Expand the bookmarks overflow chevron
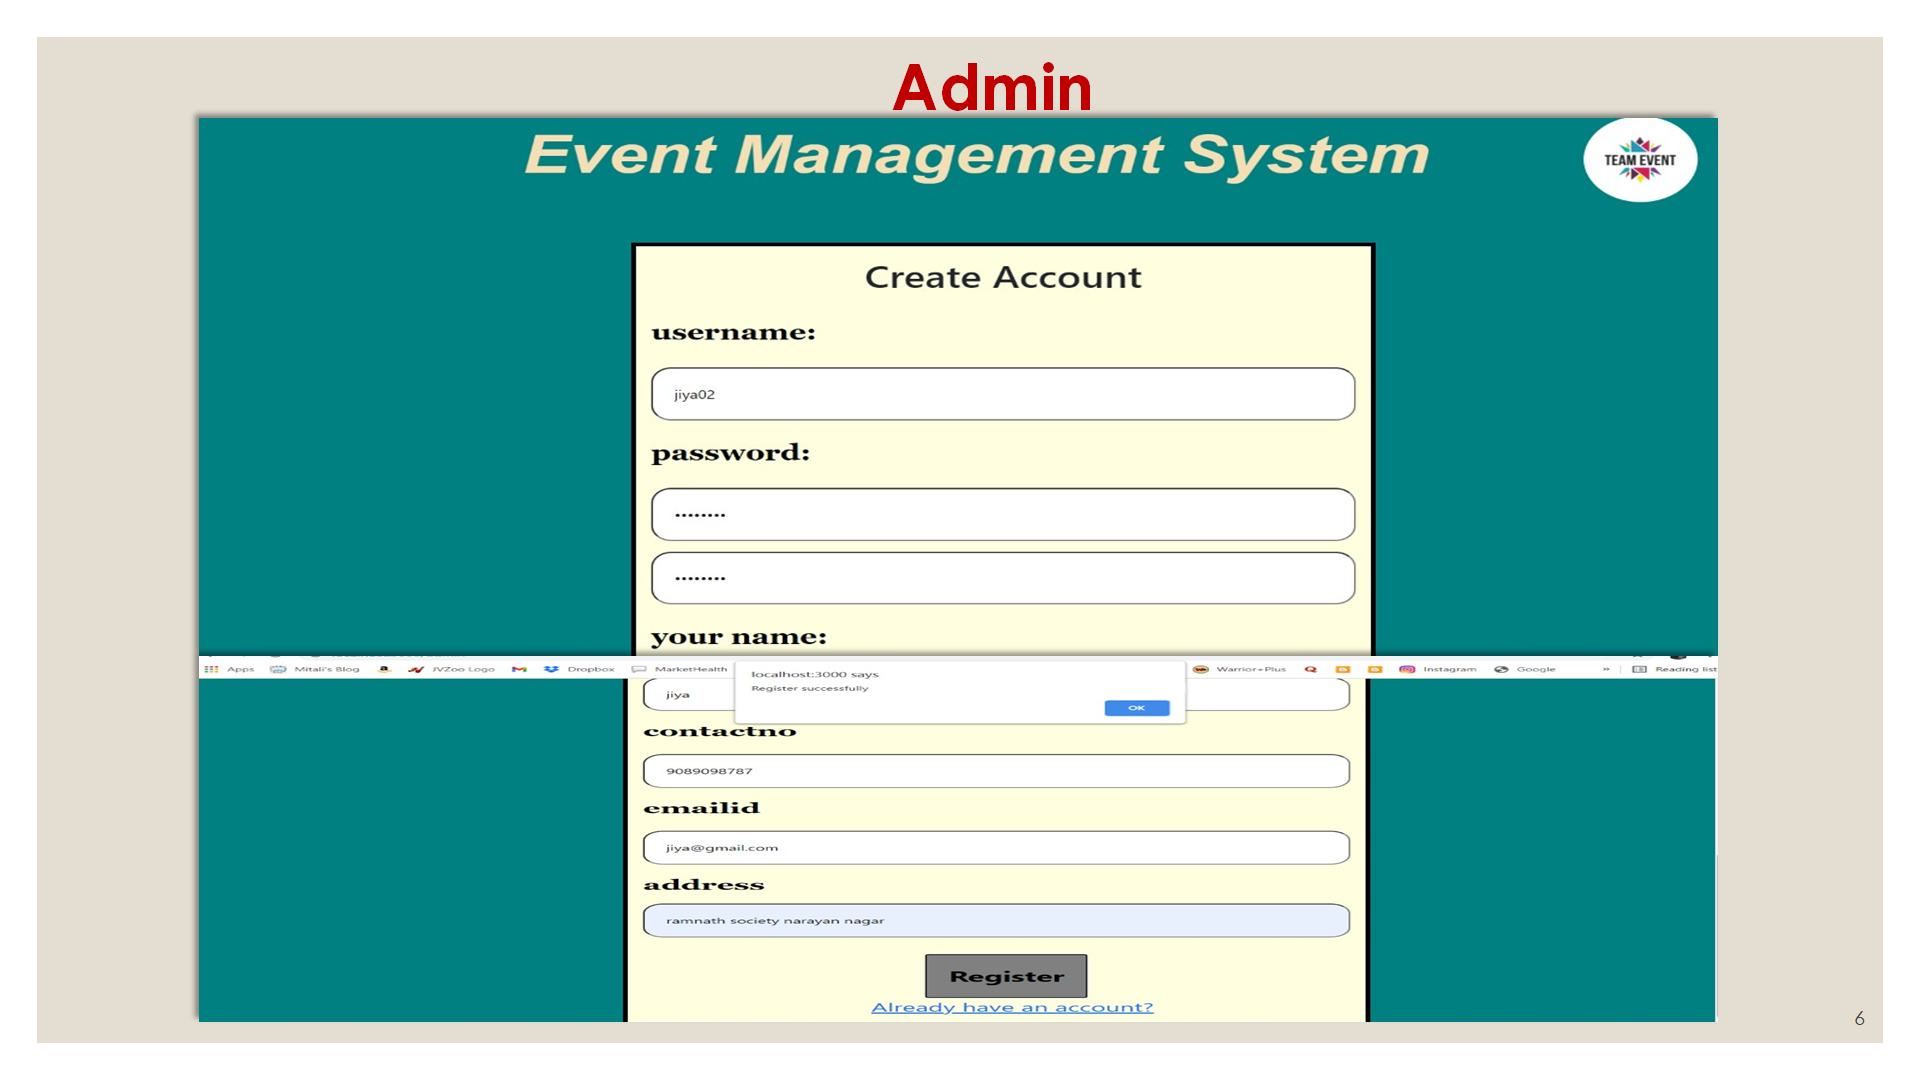Screen dimensions: 1920x1080 [1606, 669]
